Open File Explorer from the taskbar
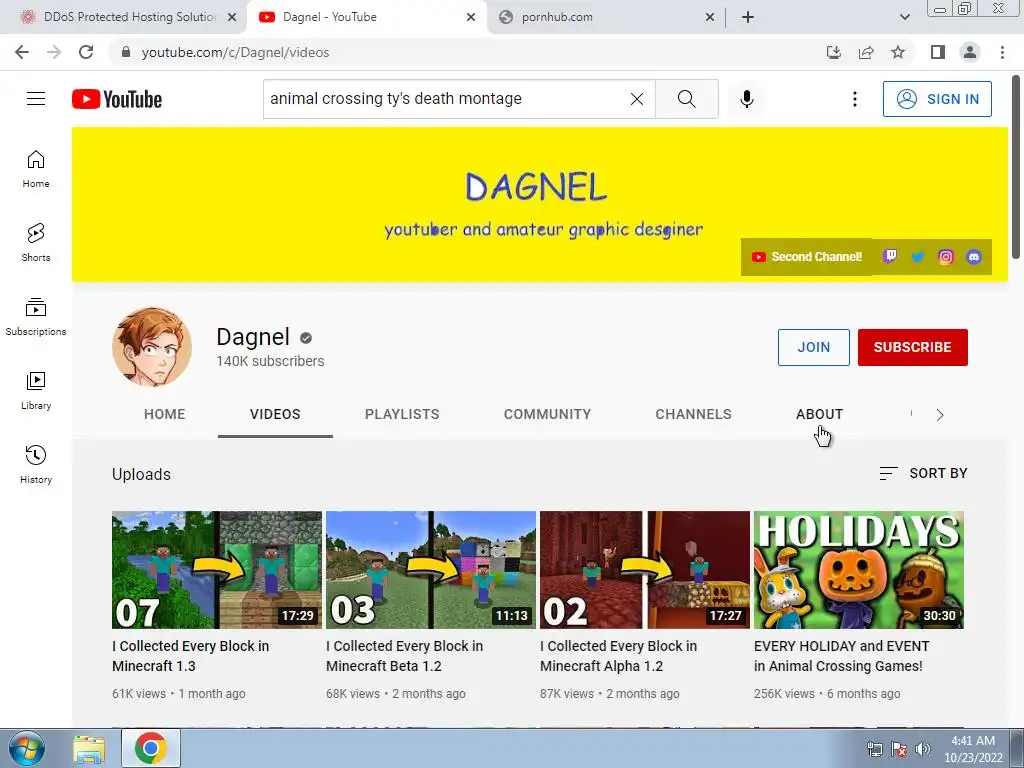The image size is (1024, 768). [89, 748]
